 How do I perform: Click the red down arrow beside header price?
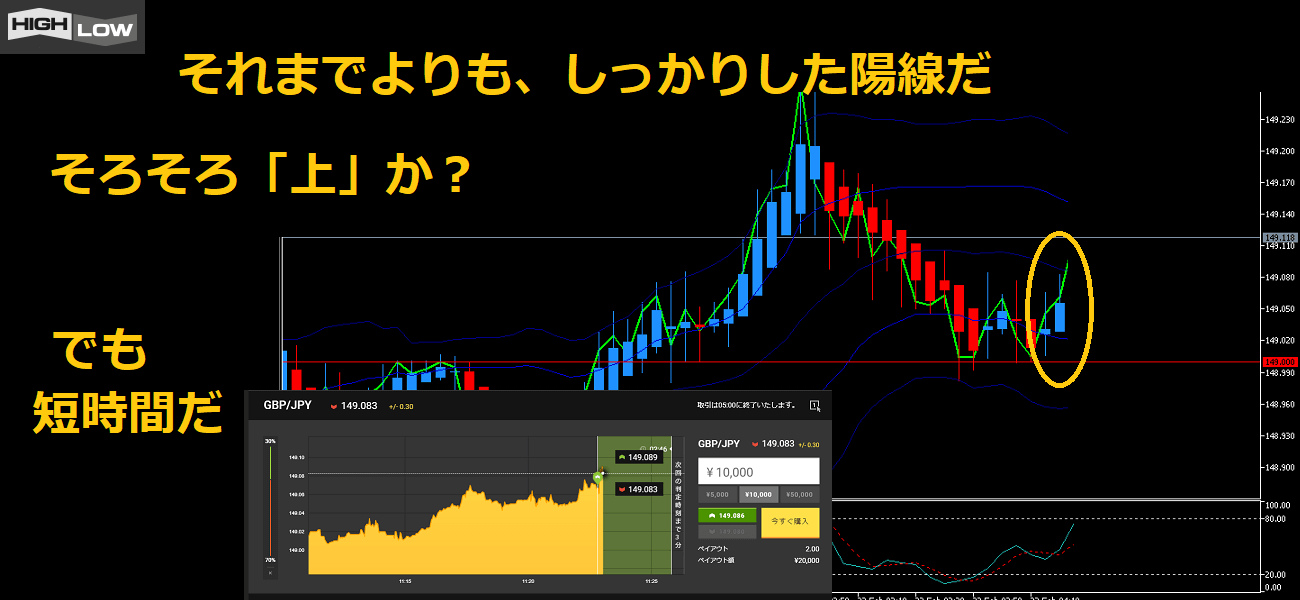click(x=333, y=406)
